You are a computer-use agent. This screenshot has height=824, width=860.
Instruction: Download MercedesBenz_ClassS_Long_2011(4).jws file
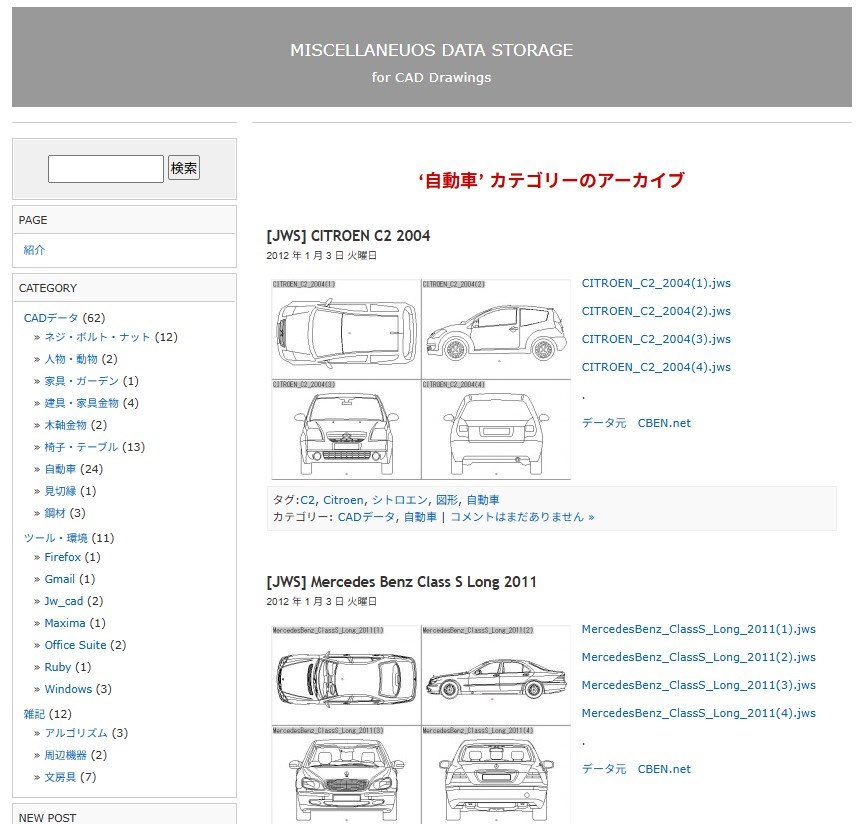(x=699, y=713)
